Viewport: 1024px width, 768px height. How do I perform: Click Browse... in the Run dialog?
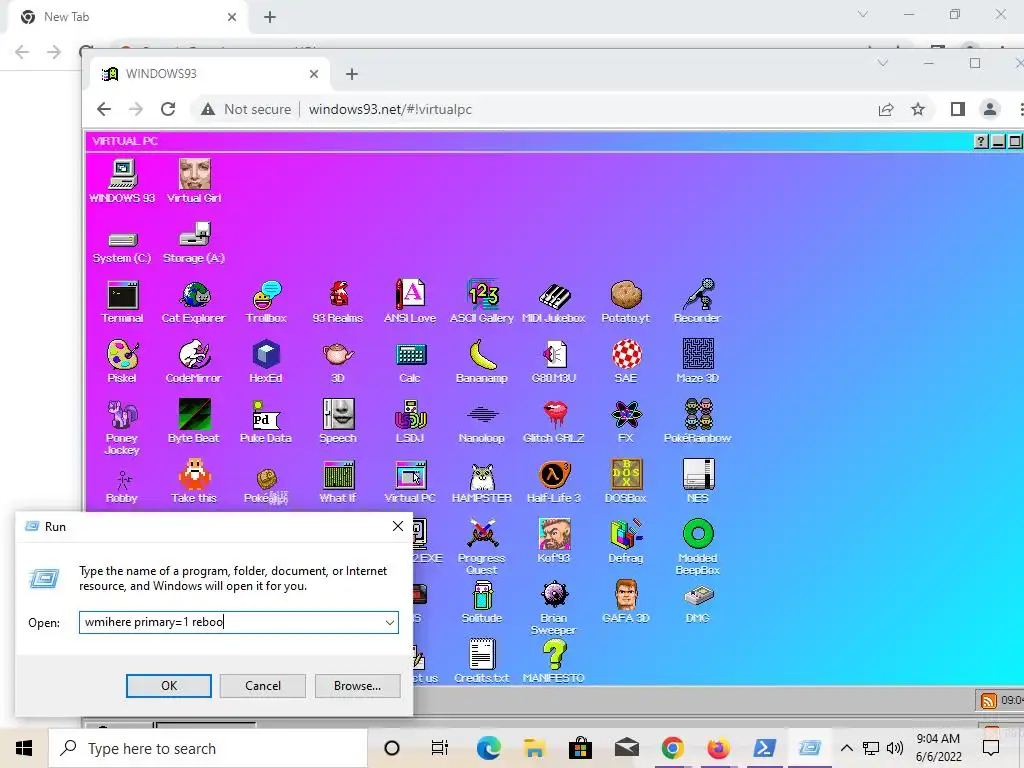tap(357, 686)
